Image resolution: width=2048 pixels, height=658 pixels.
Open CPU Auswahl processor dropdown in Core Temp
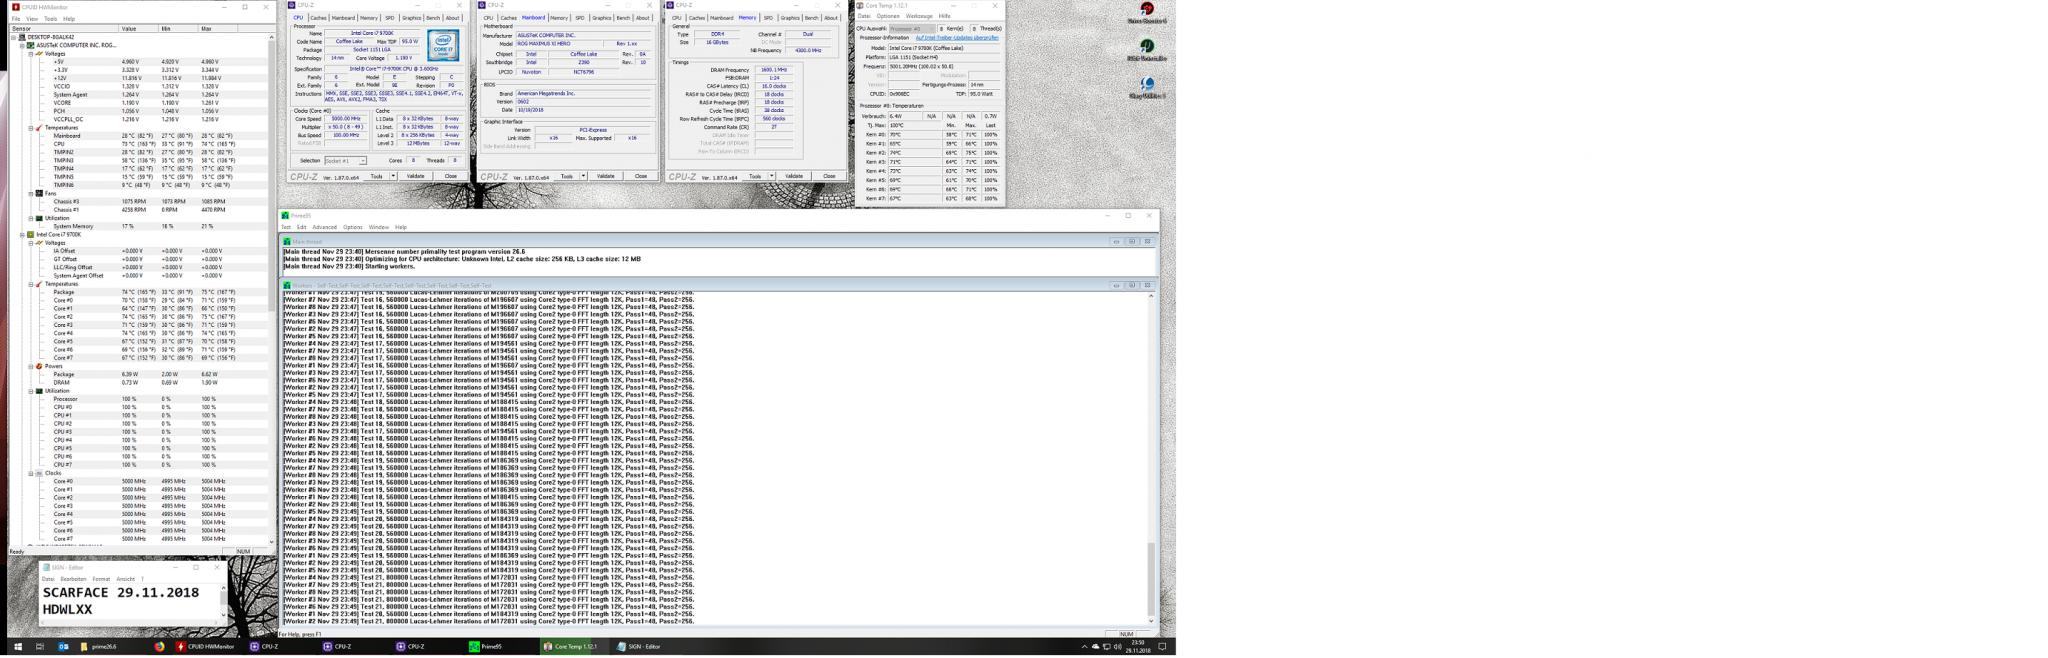pos(913,28)
